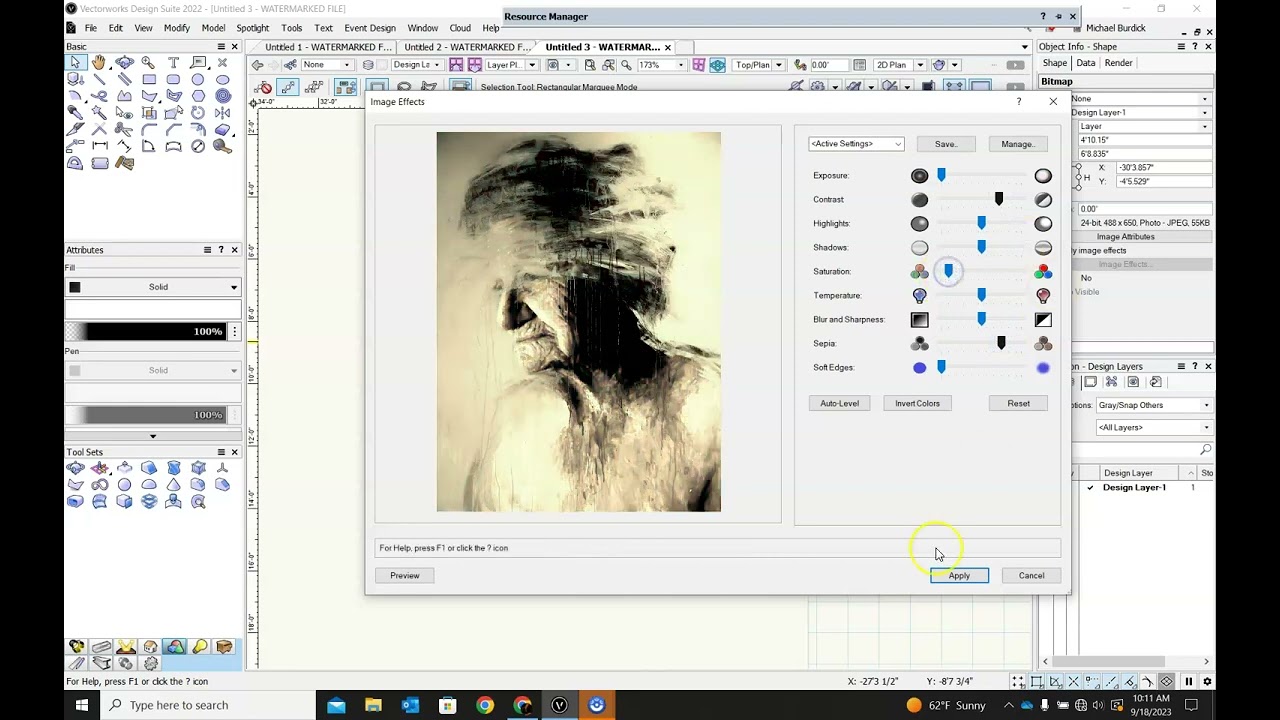This screenshot has width=1280, height=720.
Task: Click the Sepia icon left of slider
Action: pyautogui.click(x=919, y=344)
